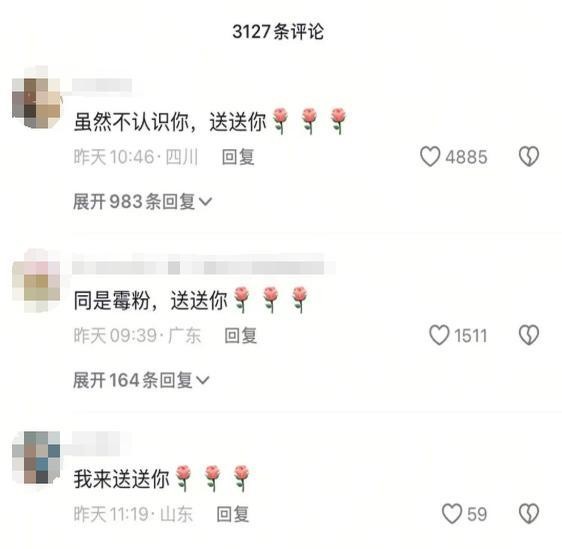Tap the 3127条评论 header
The width and height of the screenshot is (562, 549).
278,31
